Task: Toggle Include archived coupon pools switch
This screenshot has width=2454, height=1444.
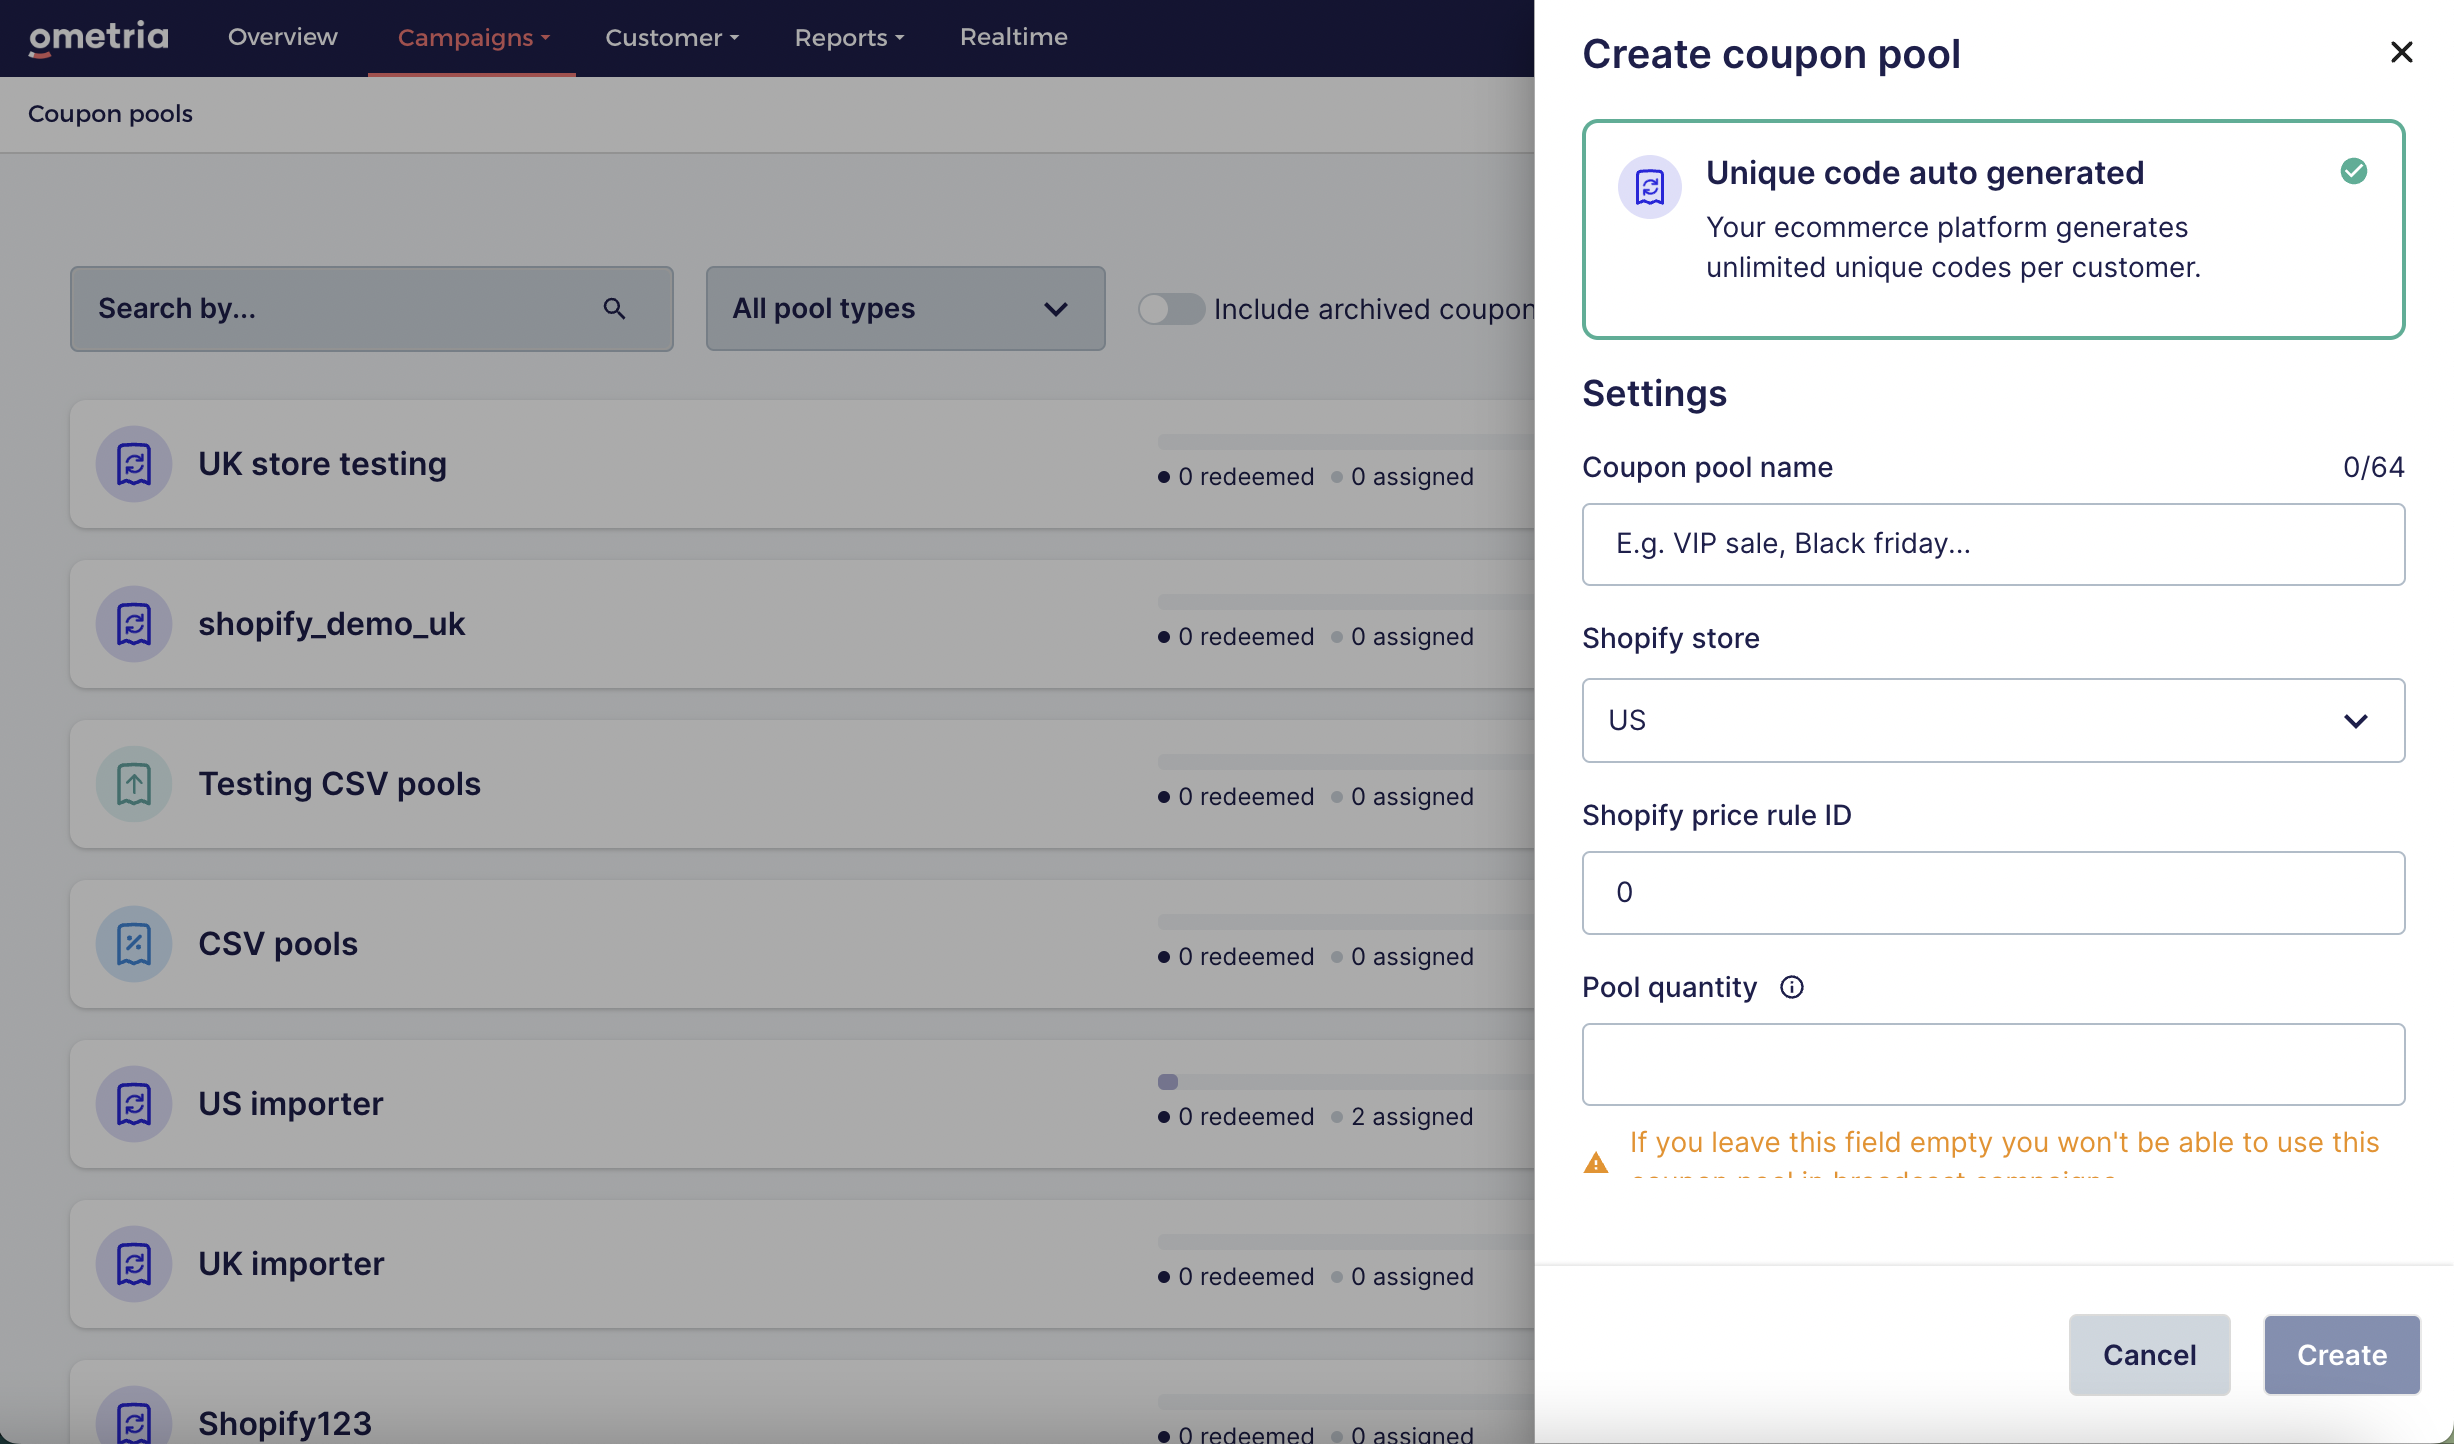Action: tap(1171, 309)
